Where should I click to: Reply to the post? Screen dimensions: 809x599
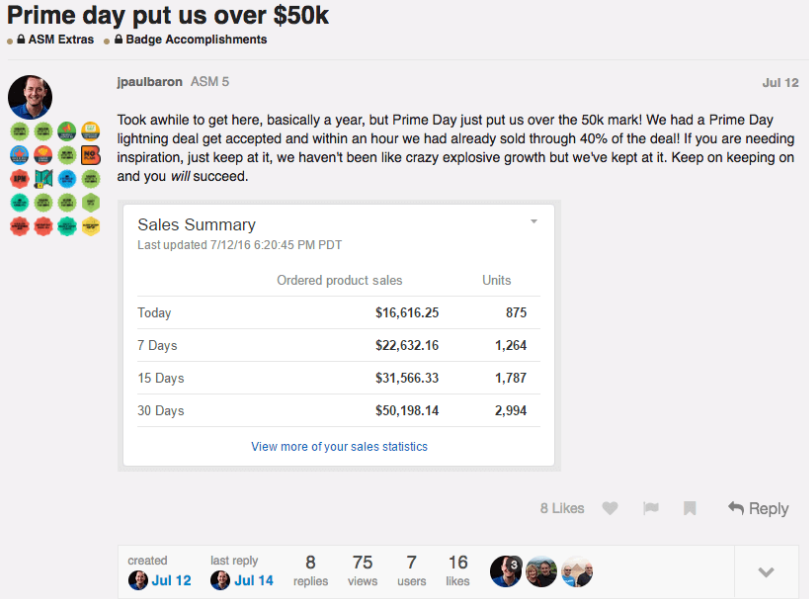pos(758,508)
